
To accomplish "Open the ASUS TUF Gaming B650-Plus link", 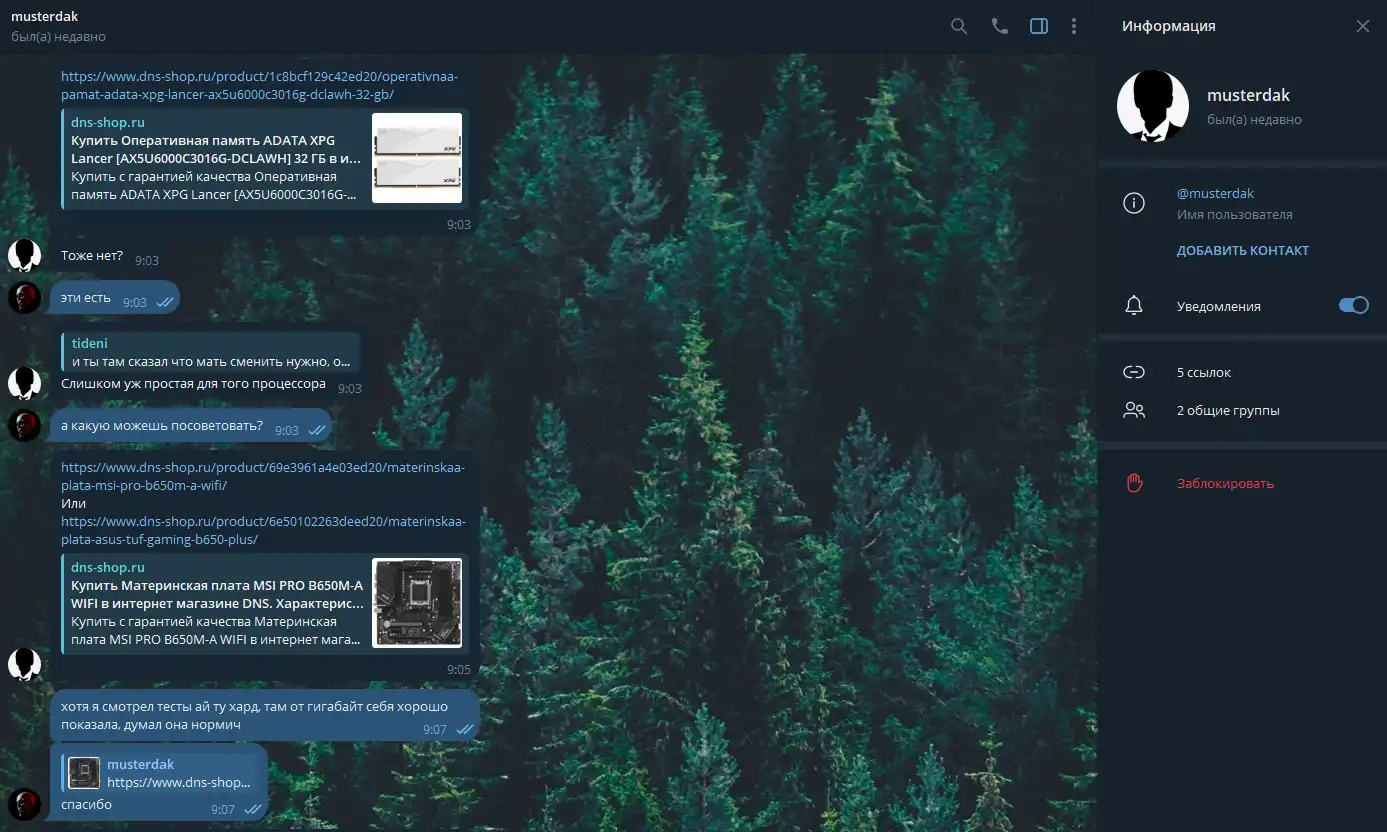I will tap(262, 530).
